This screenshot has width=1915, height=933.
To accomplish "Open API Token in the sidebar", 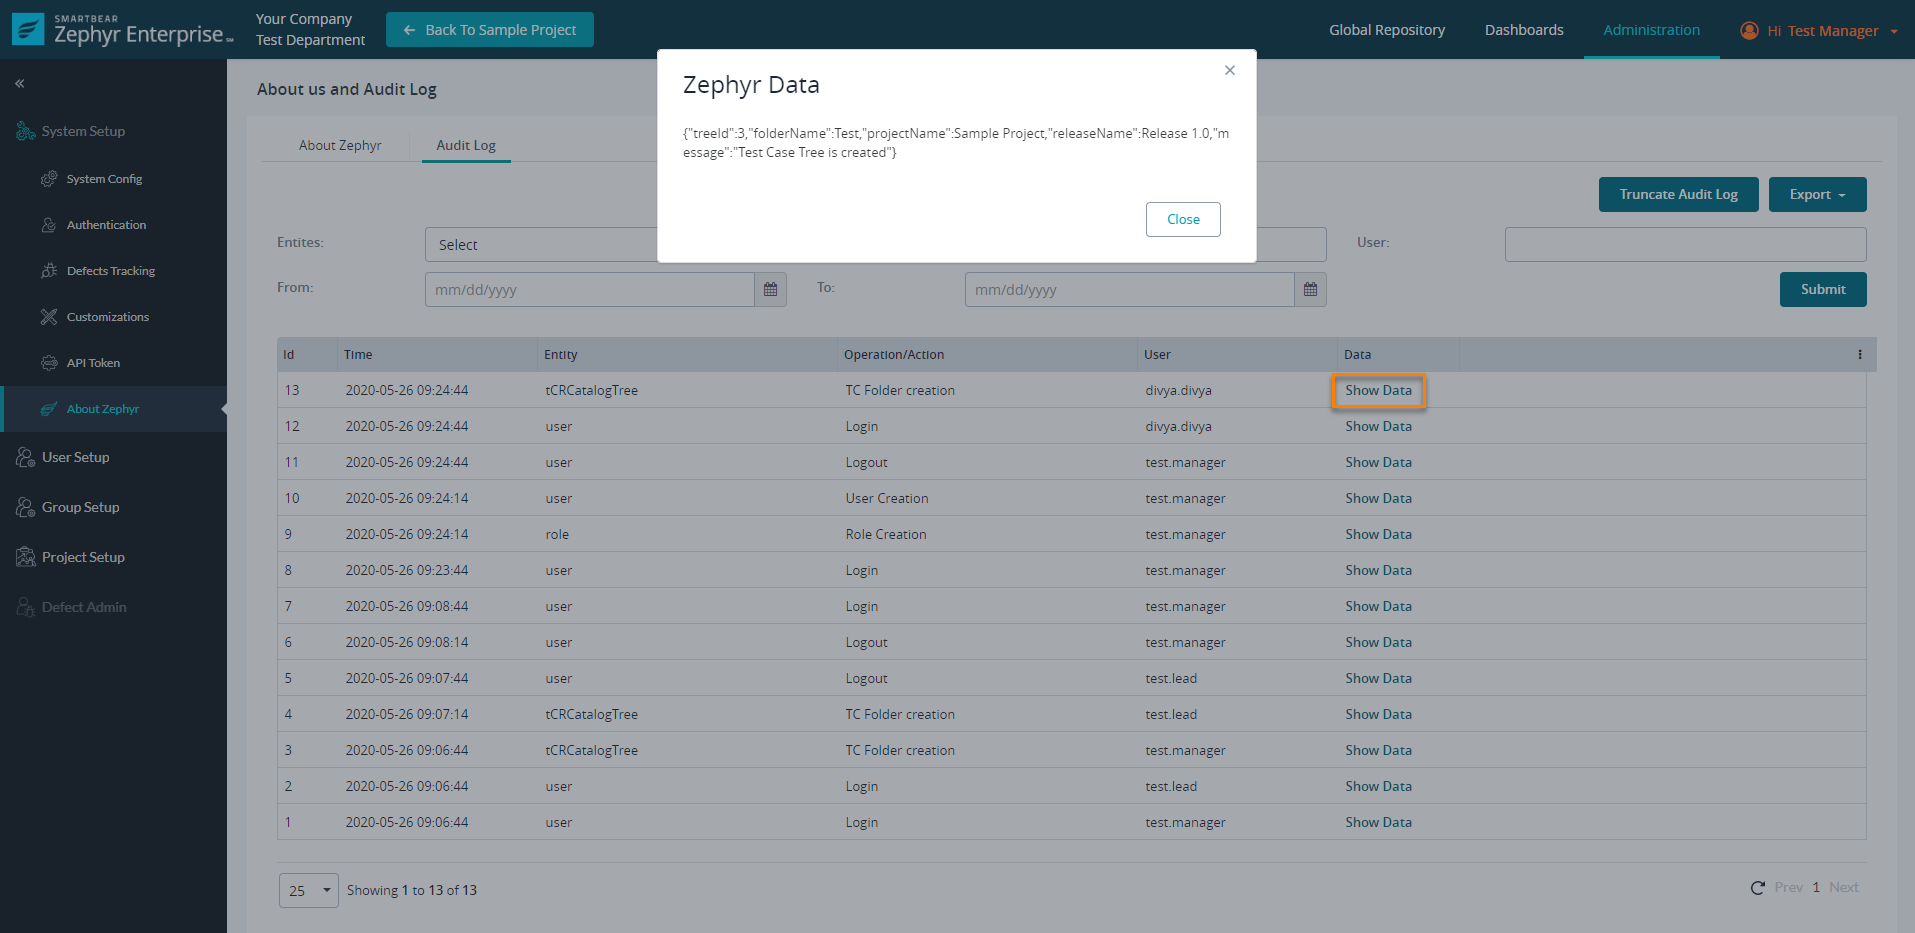I will click(93, 363).
